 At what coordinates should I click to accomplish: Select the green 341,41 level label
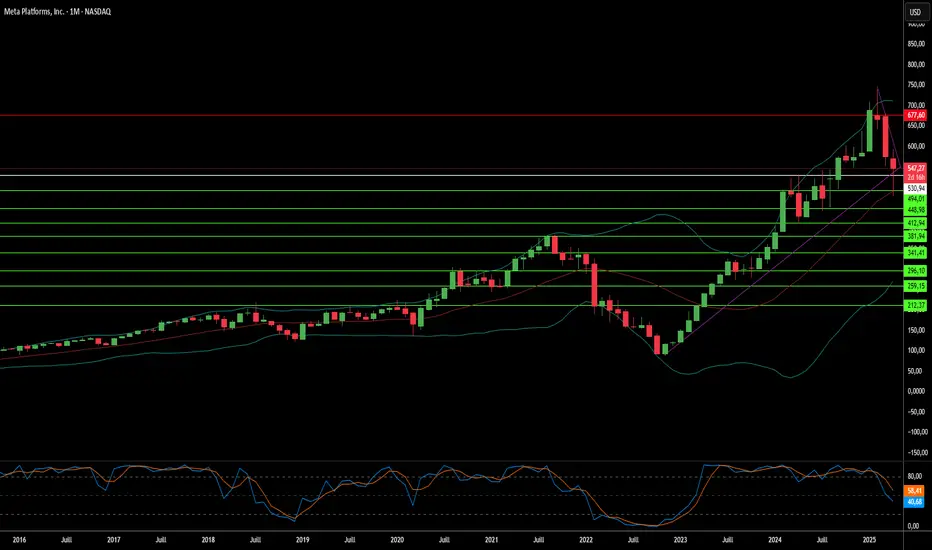coord(915,253)
